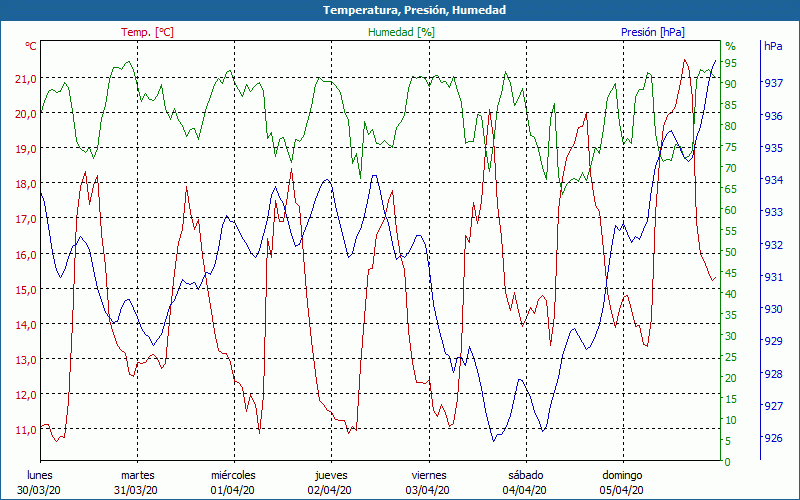The height and width of the screenshot is (500, 800).
Task: Click the 'jueves' day label
Action: point(331,476)
